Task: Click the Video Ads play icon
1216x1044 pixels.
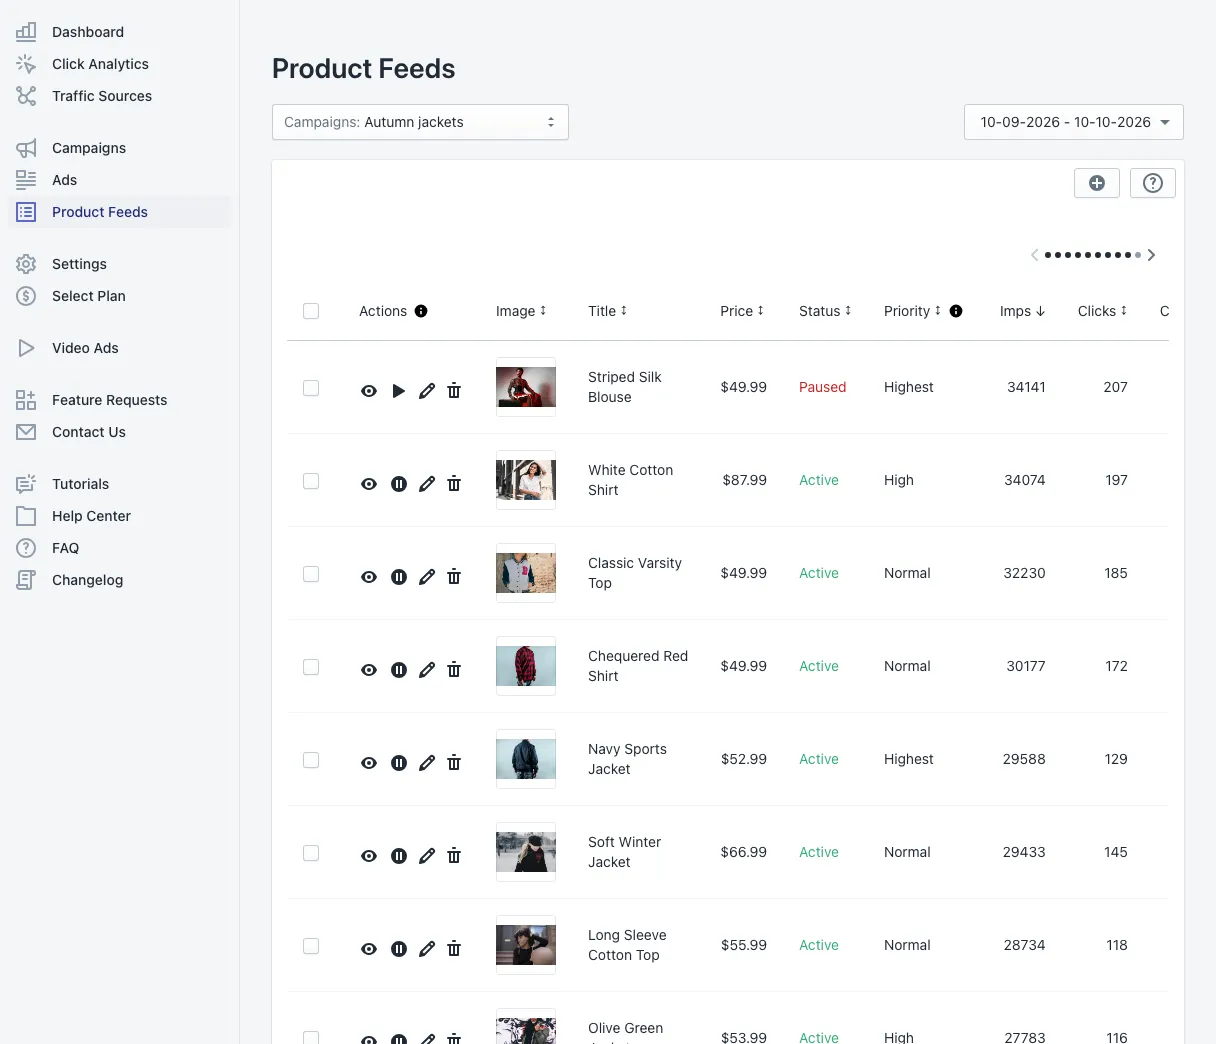Action: (26, 348)
